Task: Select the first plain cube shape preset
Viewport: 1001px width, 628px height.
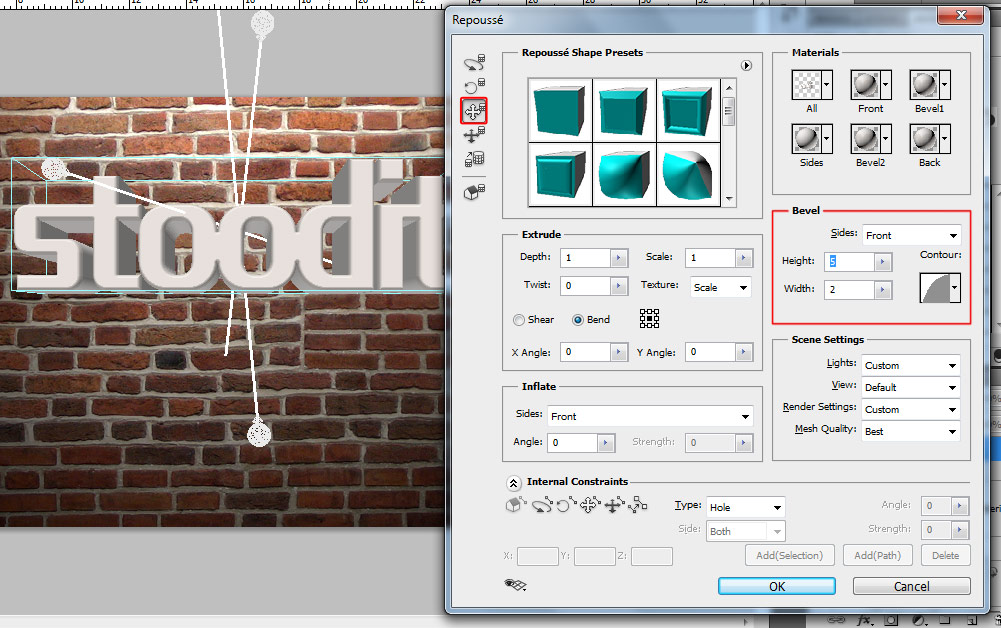Action: (x=560, y=110)
